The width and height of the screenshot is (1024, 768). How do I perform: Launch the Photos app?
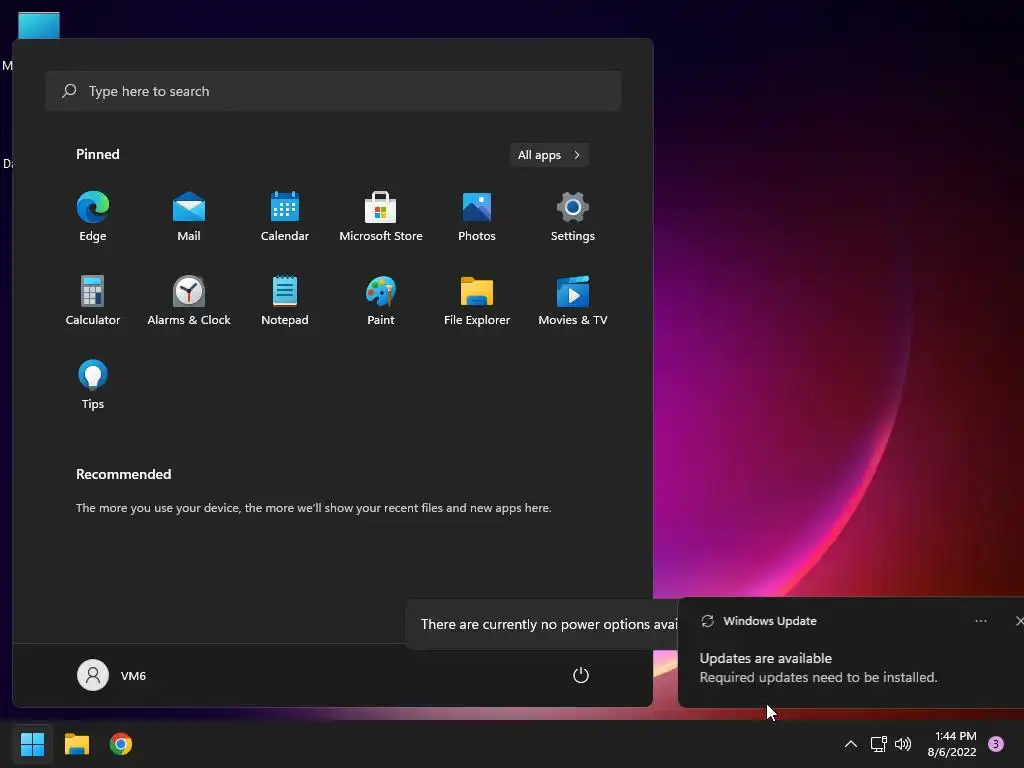[x=477, y=217]
